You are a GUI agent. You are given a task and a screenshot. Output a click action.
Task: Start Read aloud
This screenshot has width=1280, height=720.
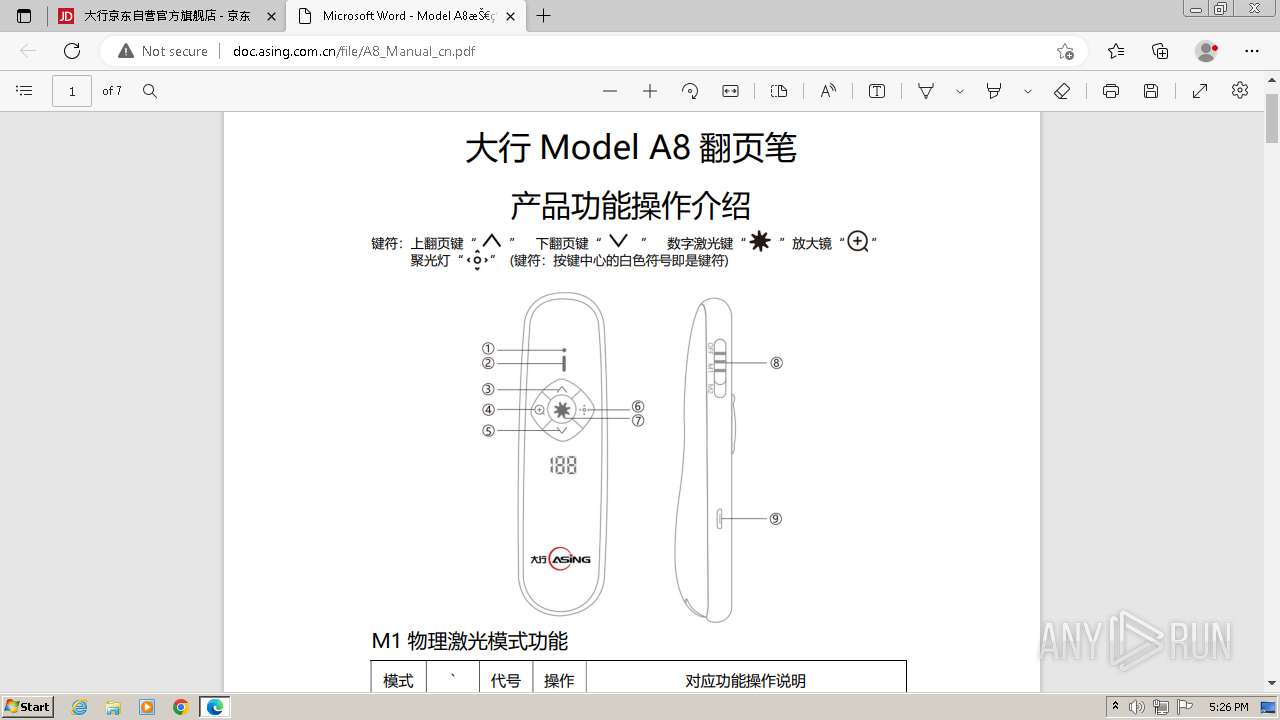coord(828,91)
